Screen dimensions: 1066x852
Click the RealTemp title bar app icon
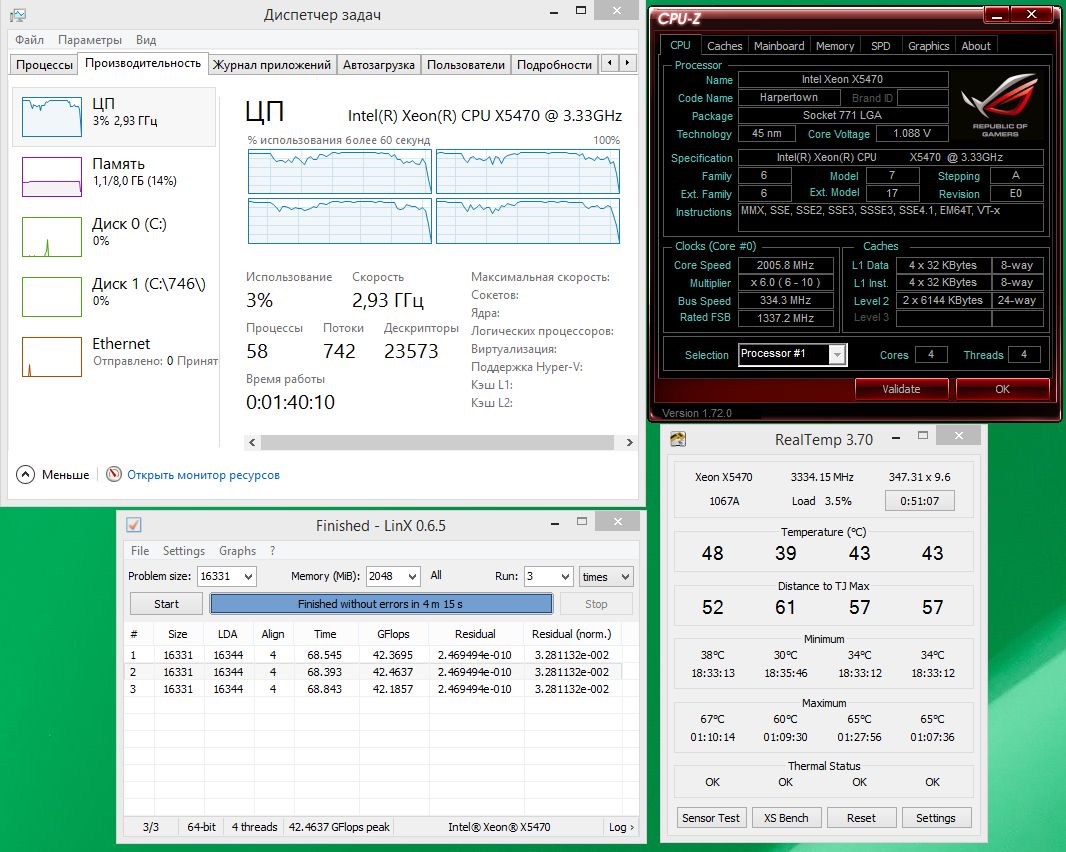coord(678,439)
